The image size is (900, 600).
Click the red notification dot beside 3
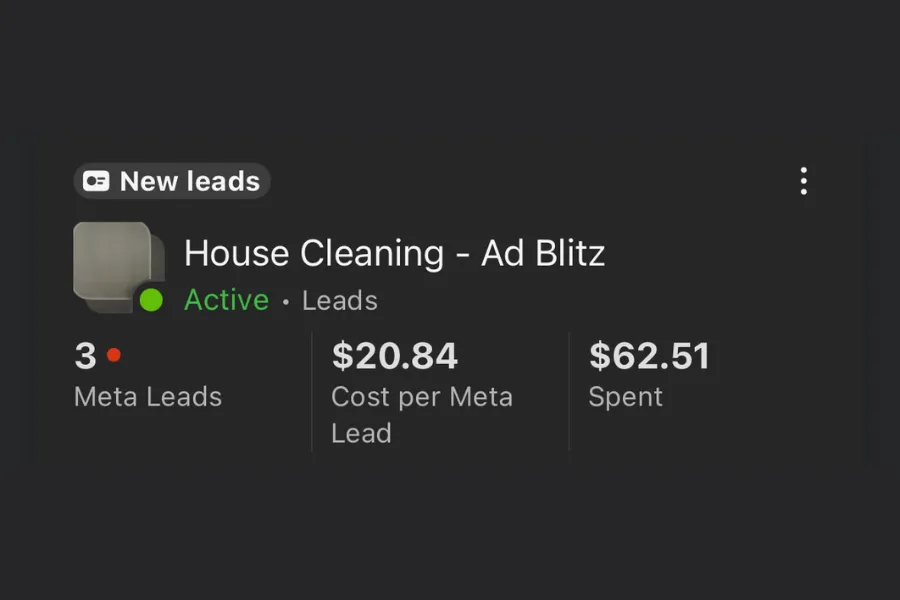click(x=113, y=354)
